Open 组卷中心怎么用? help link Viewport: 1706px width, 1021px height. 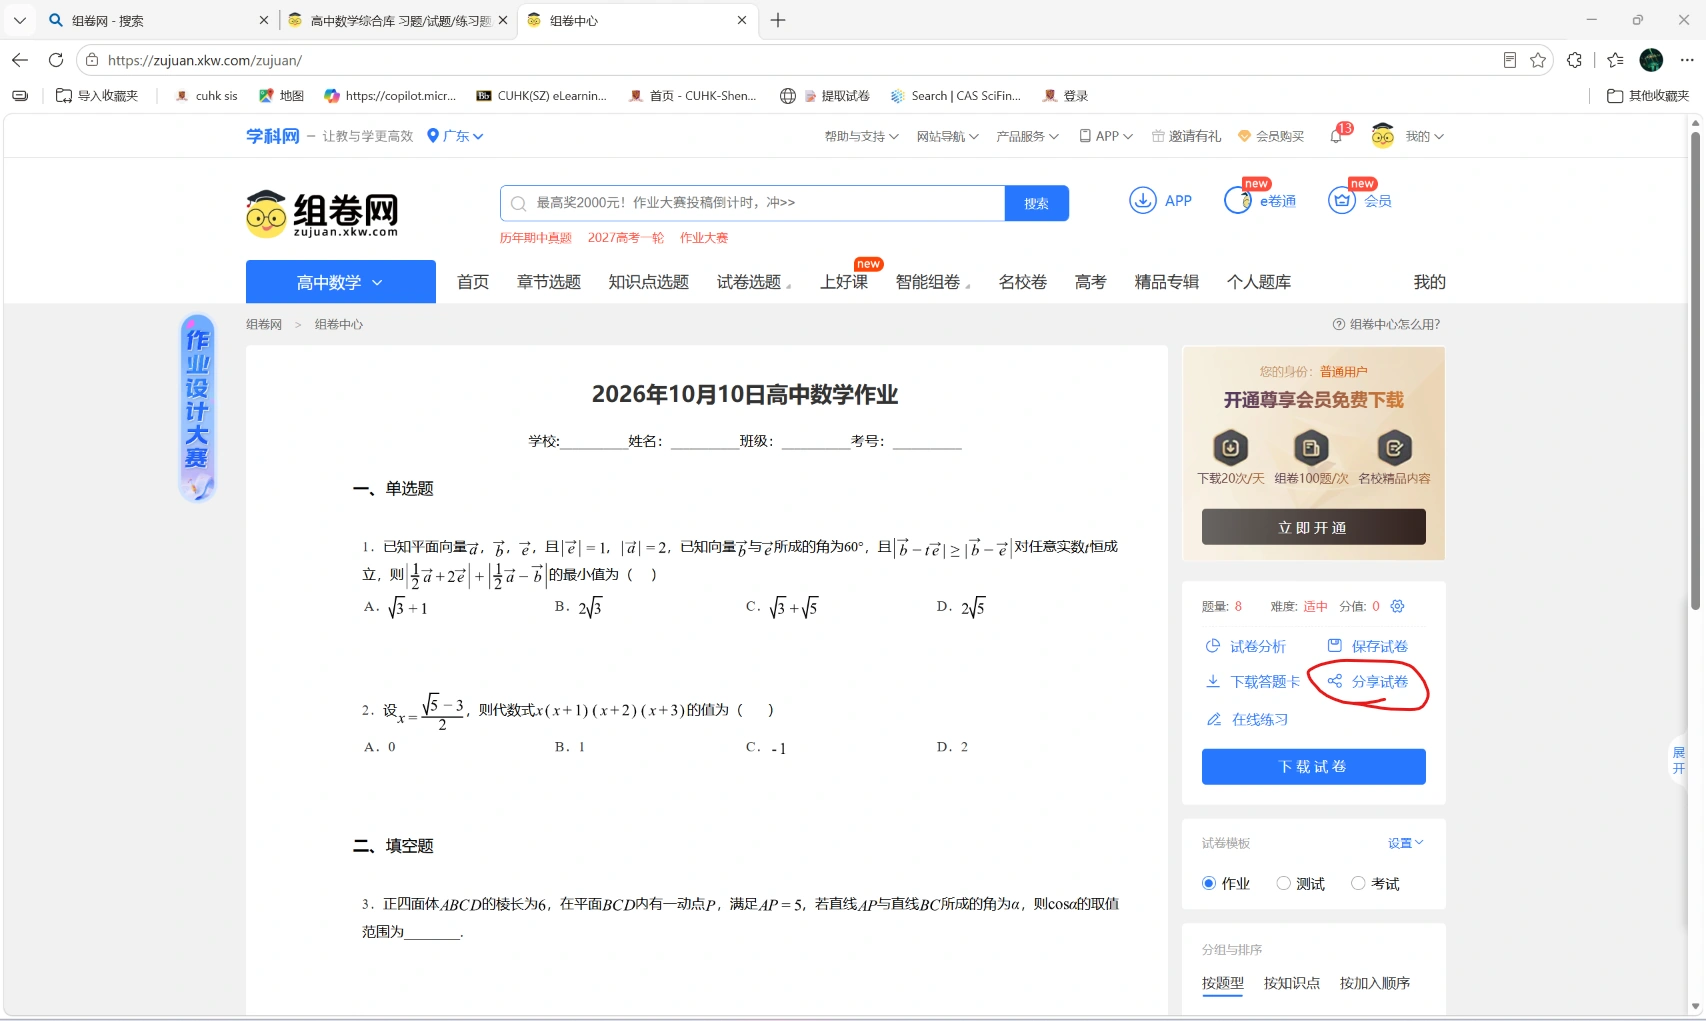[1386, 324]
